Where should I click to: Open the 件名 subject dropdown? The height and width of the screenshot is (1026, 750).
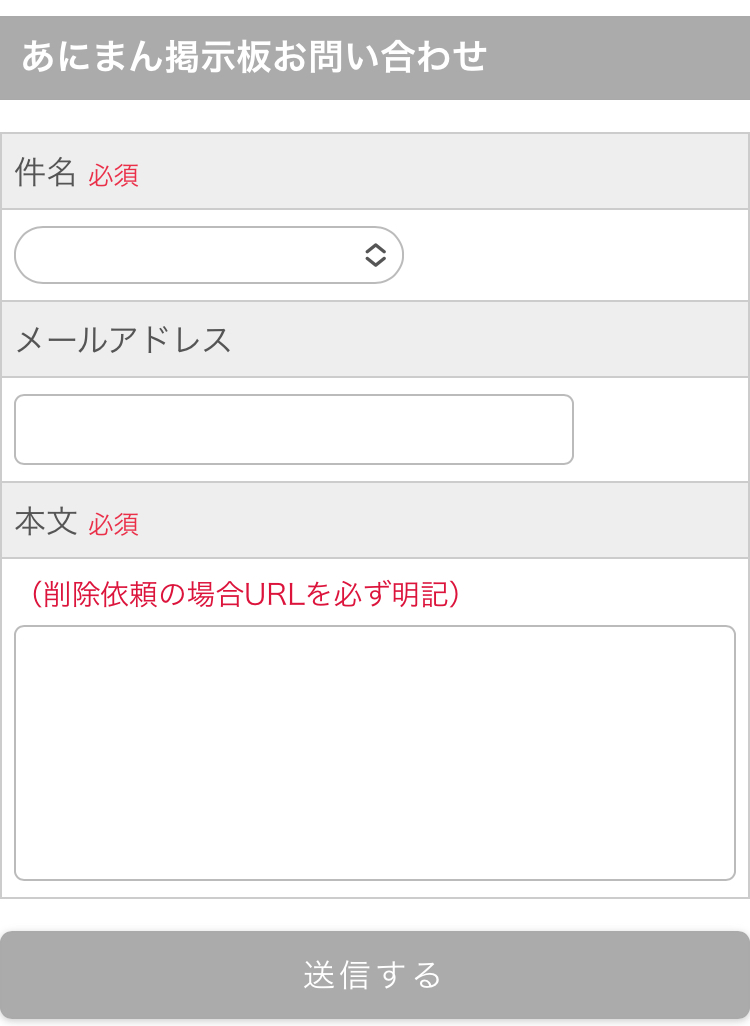coord(190,255)
